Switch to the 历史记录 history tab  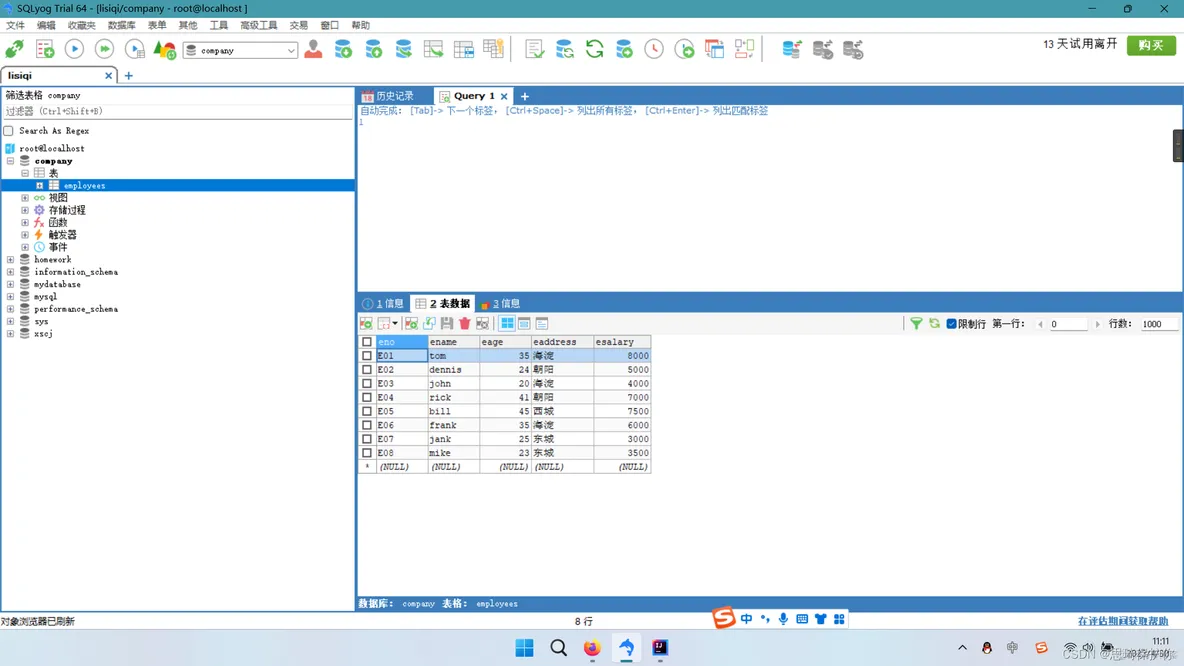pos(387,96)
